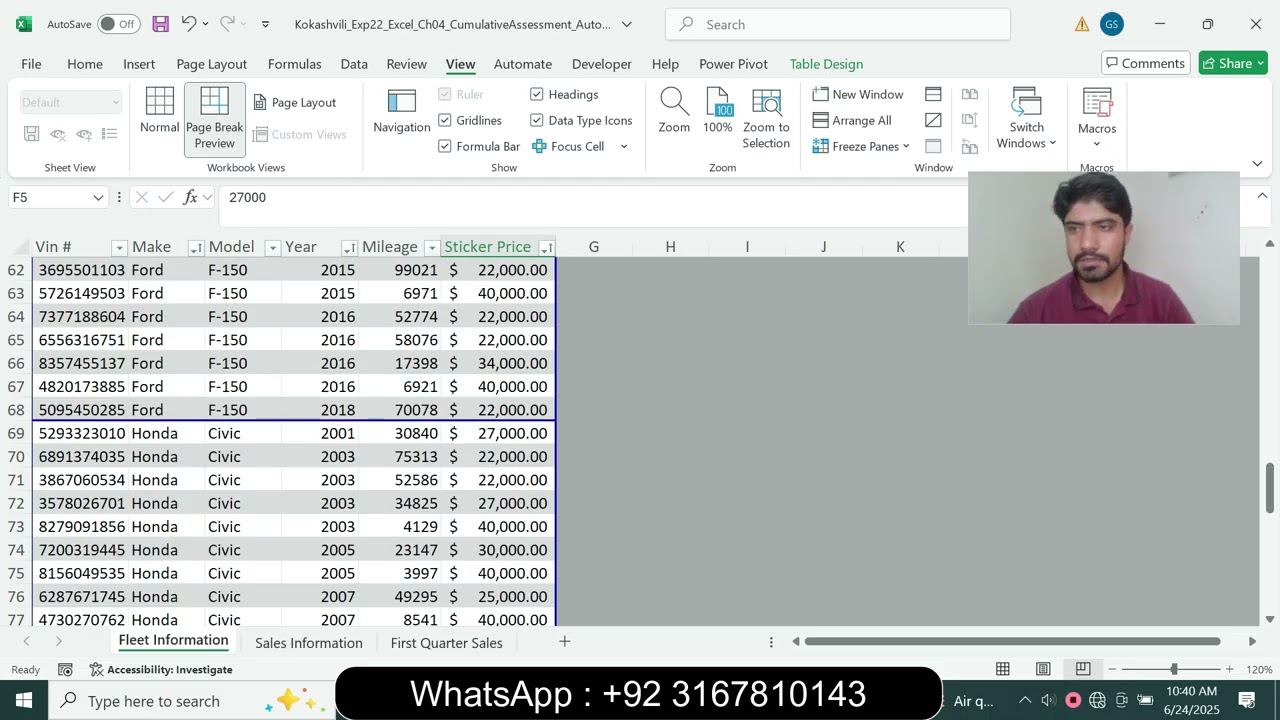Click Zoom to Selection
Image resolution: width=1280 pixels, height=720 pixels.
point(766,119)
